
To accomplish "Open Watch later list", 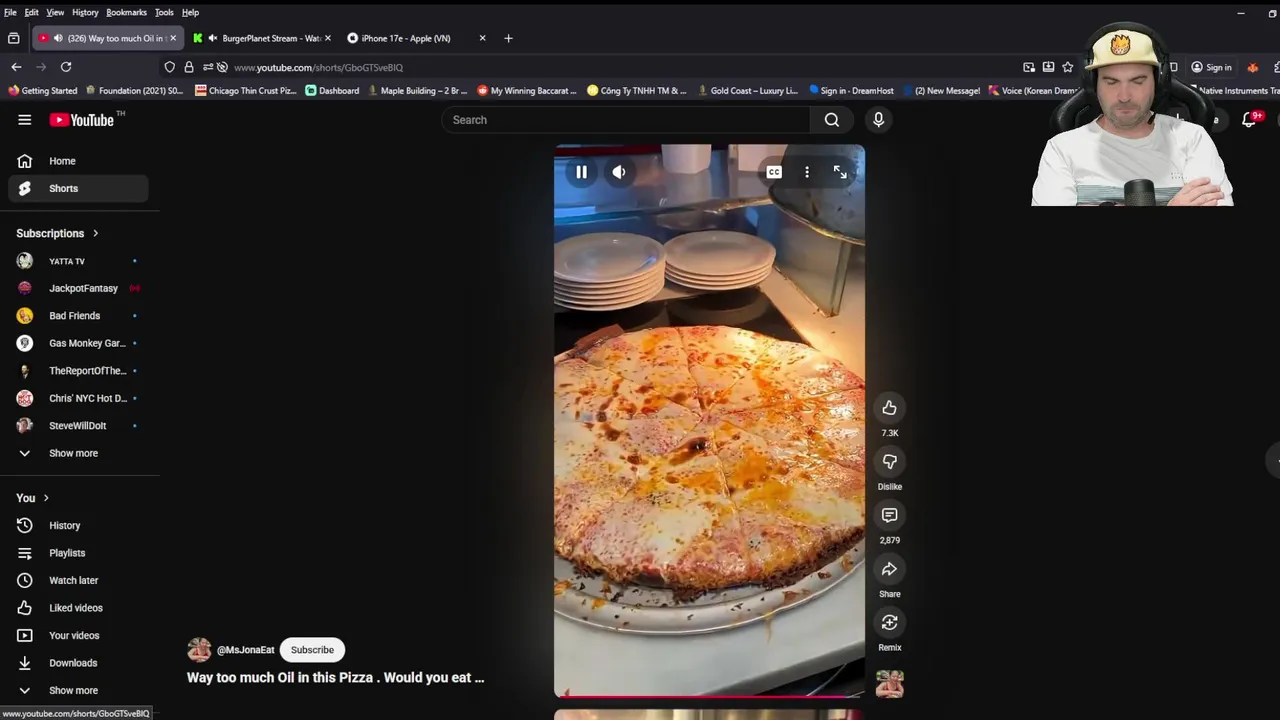I will pos(78,580).
